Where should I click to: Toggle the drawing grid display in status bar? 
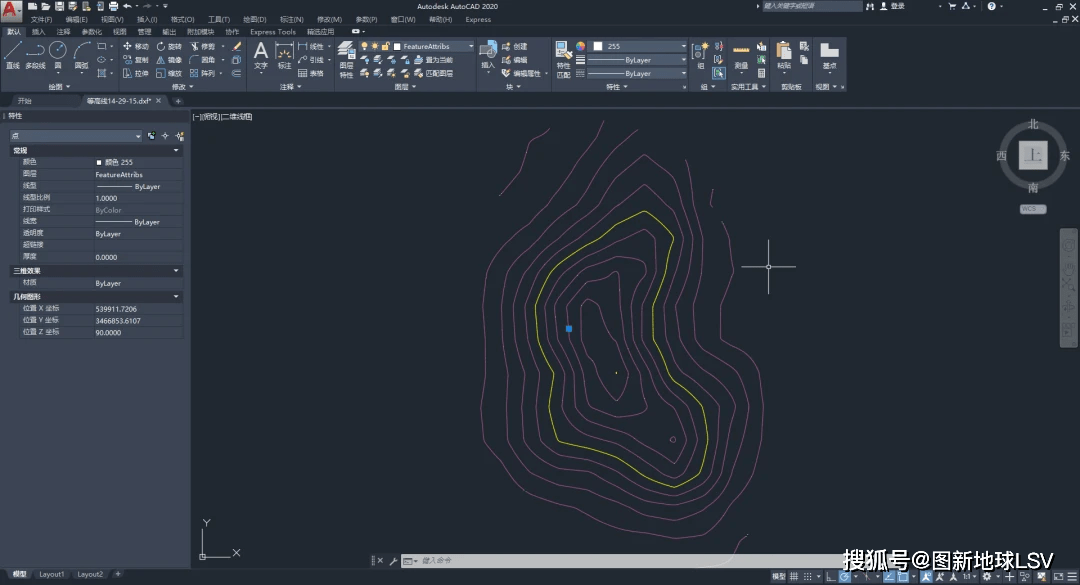(794, 576)
